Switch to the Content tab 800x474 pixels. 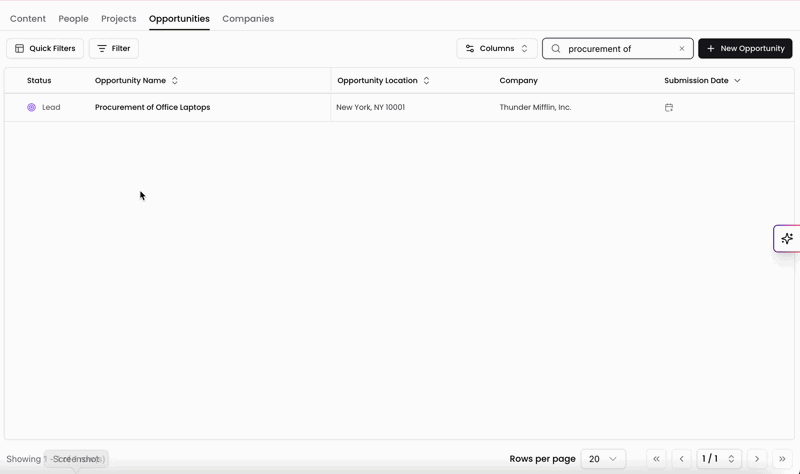pos(28,18)
